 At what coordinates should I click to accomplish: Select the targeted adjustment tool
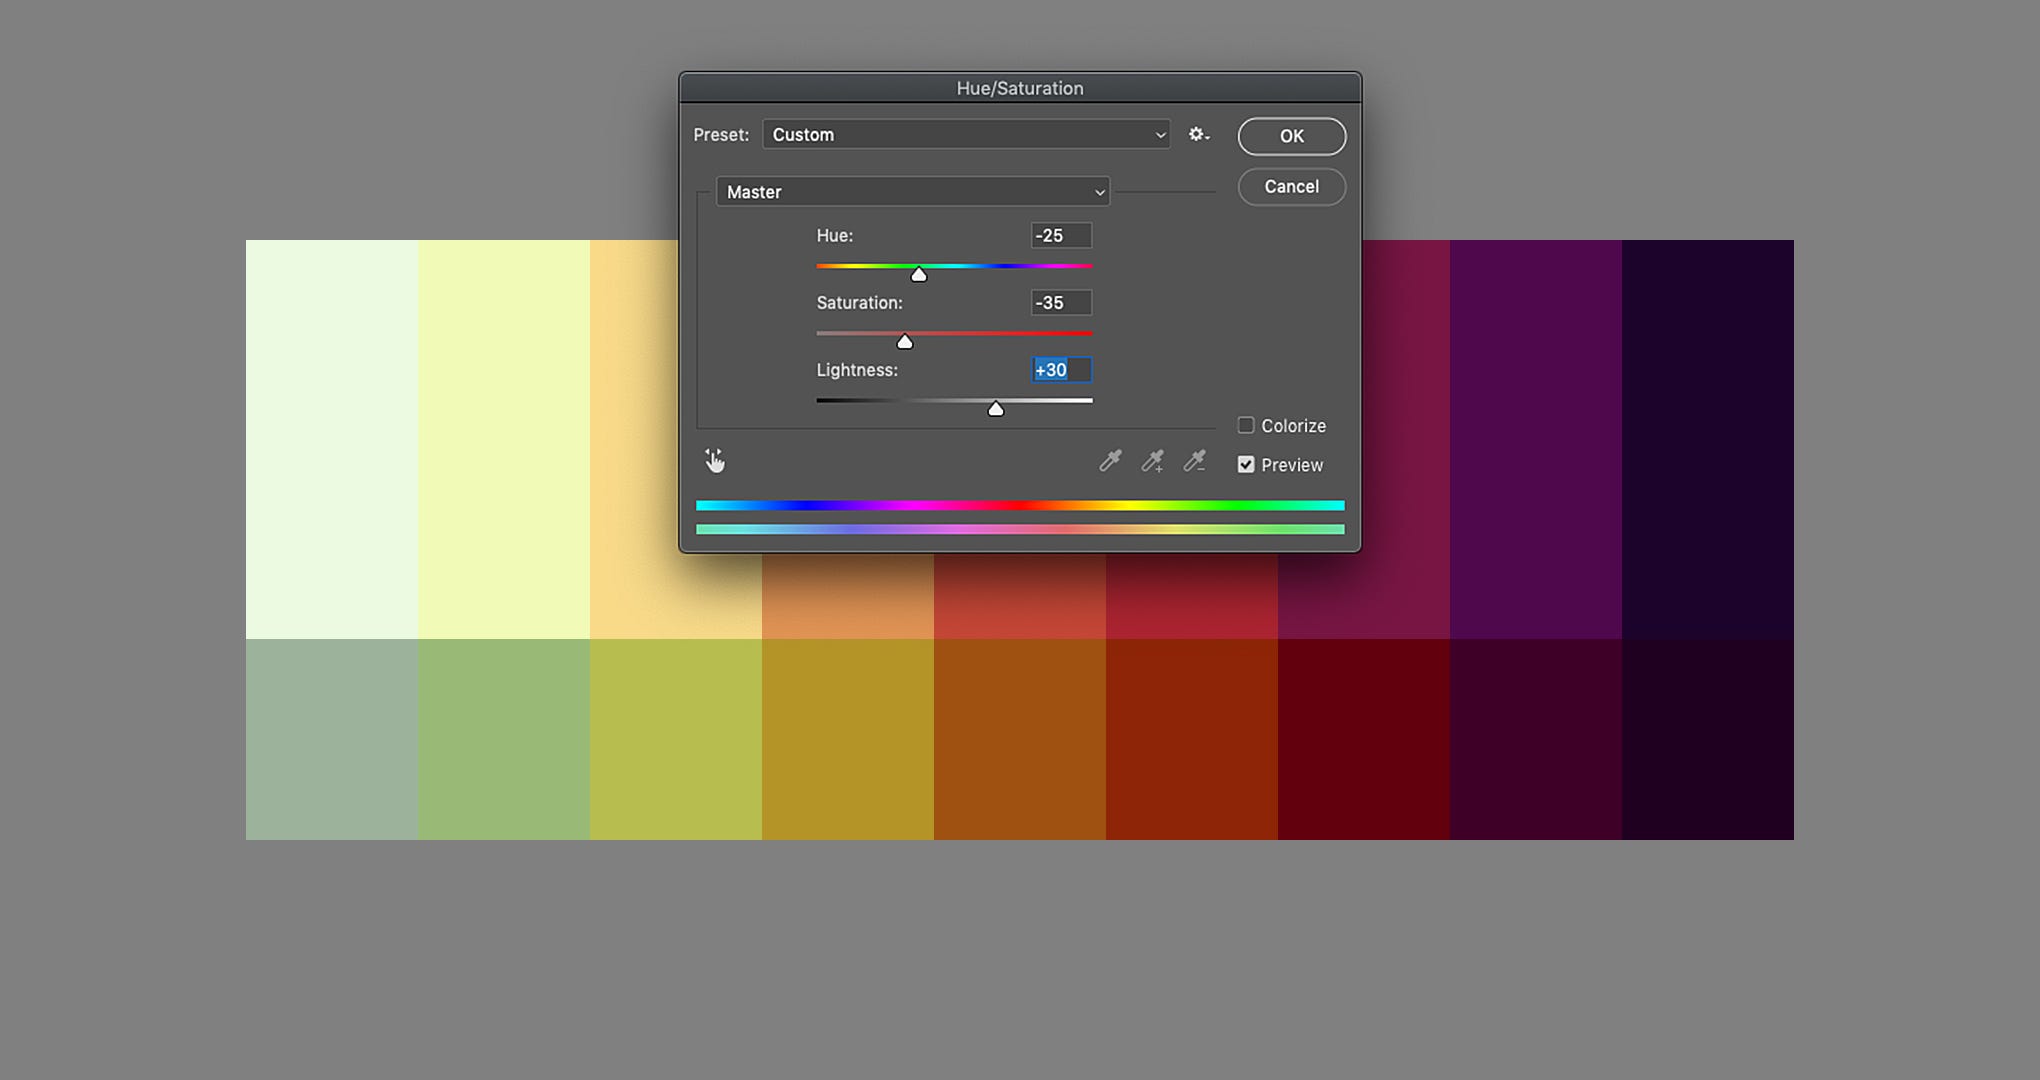point(716,460)
